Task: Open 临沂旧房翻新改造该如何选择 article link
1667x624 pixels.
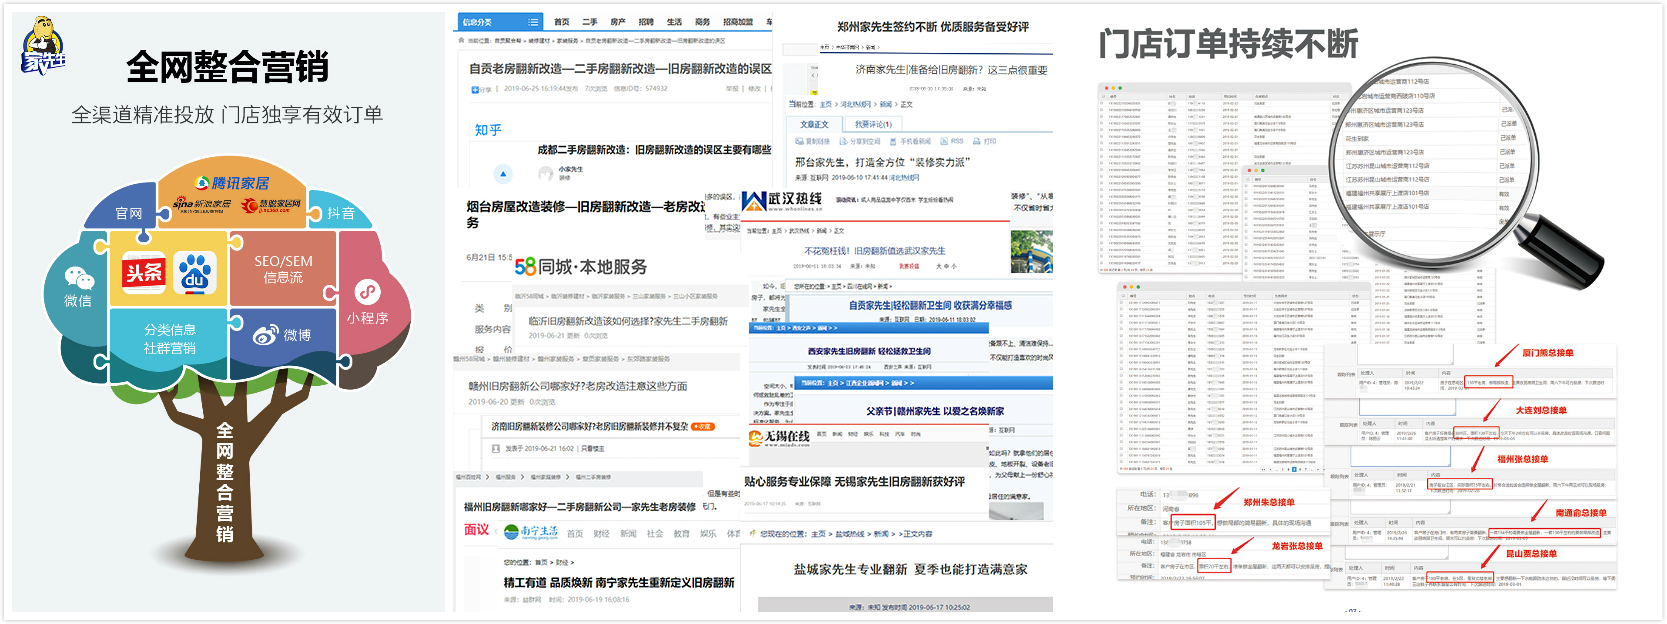Action: pyautogui.click(x=628, y=321)
